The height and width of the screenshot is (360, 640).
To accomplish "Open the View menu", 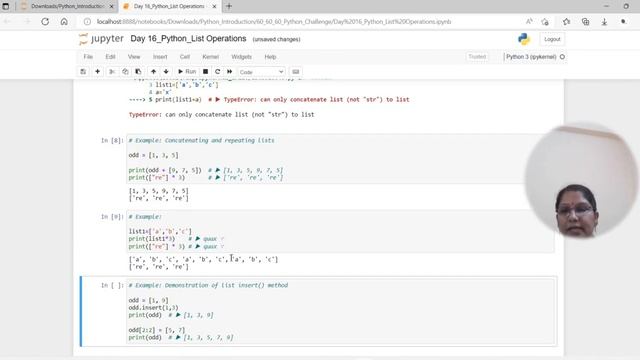I will click(x=134, y=57).
